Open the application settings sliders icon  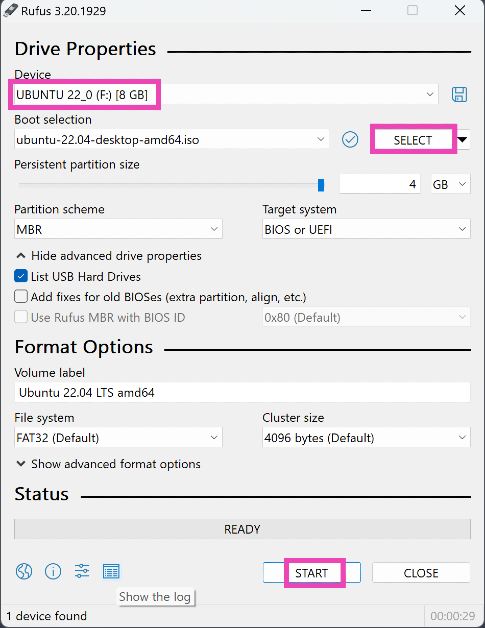pos(82,571)
